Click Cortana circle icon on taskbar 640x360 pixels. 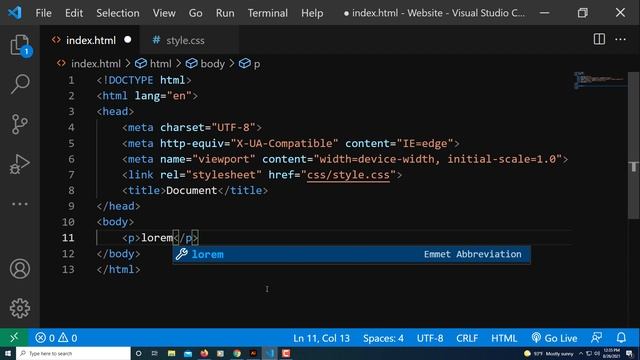coord(138,353)
